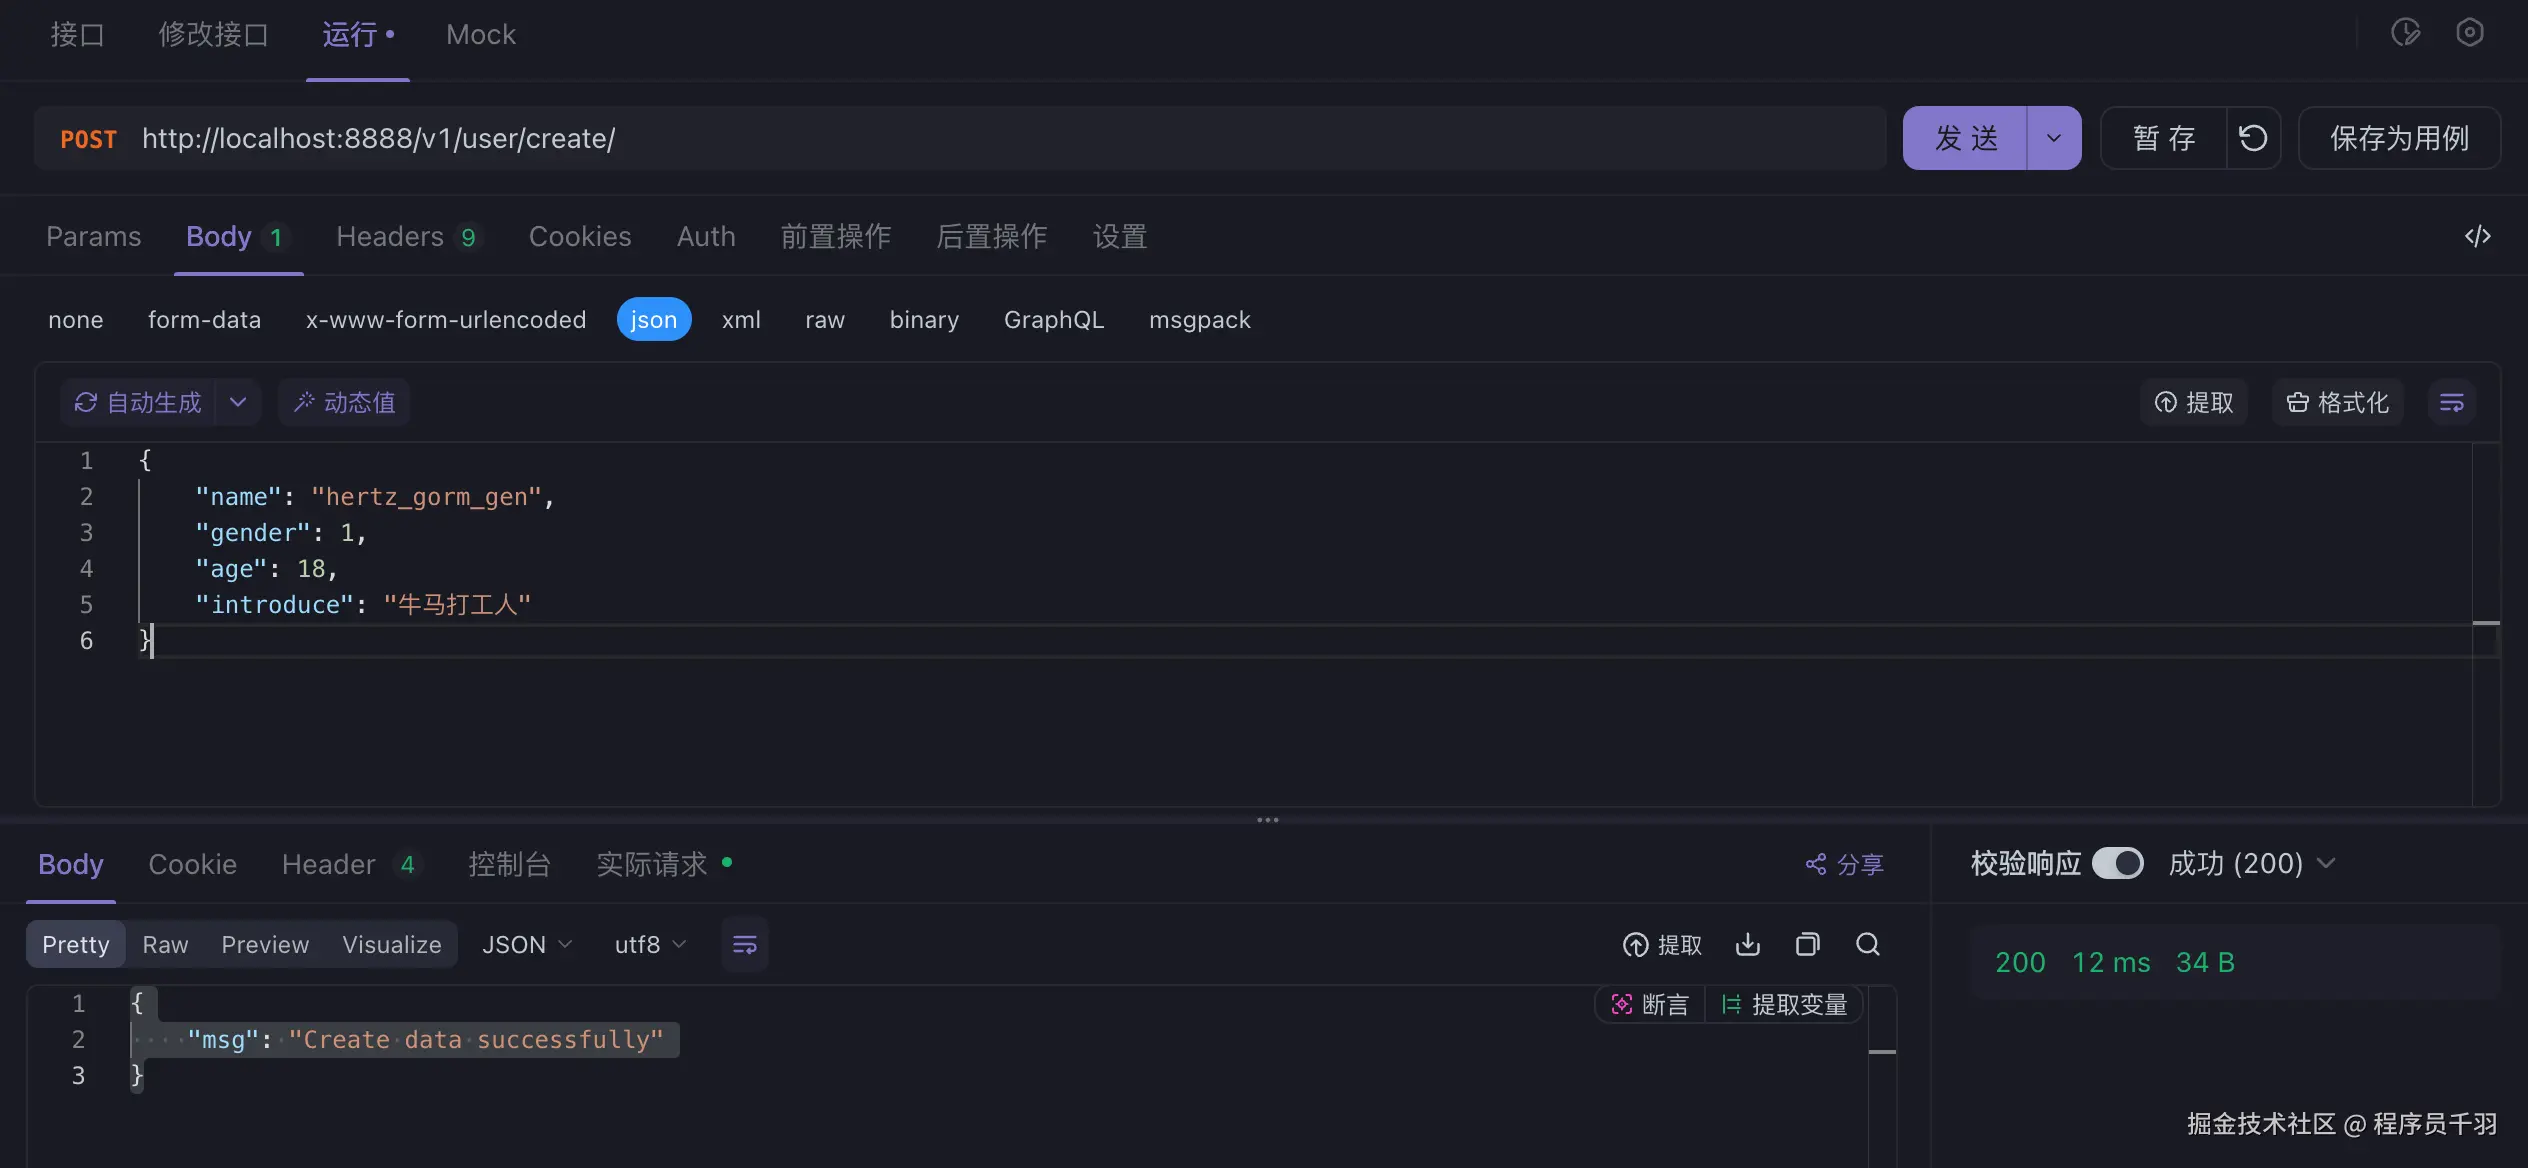Open the 成功 (200) response selector
Viewport: 2528px width, 1168px height.
coord(2250,863)
